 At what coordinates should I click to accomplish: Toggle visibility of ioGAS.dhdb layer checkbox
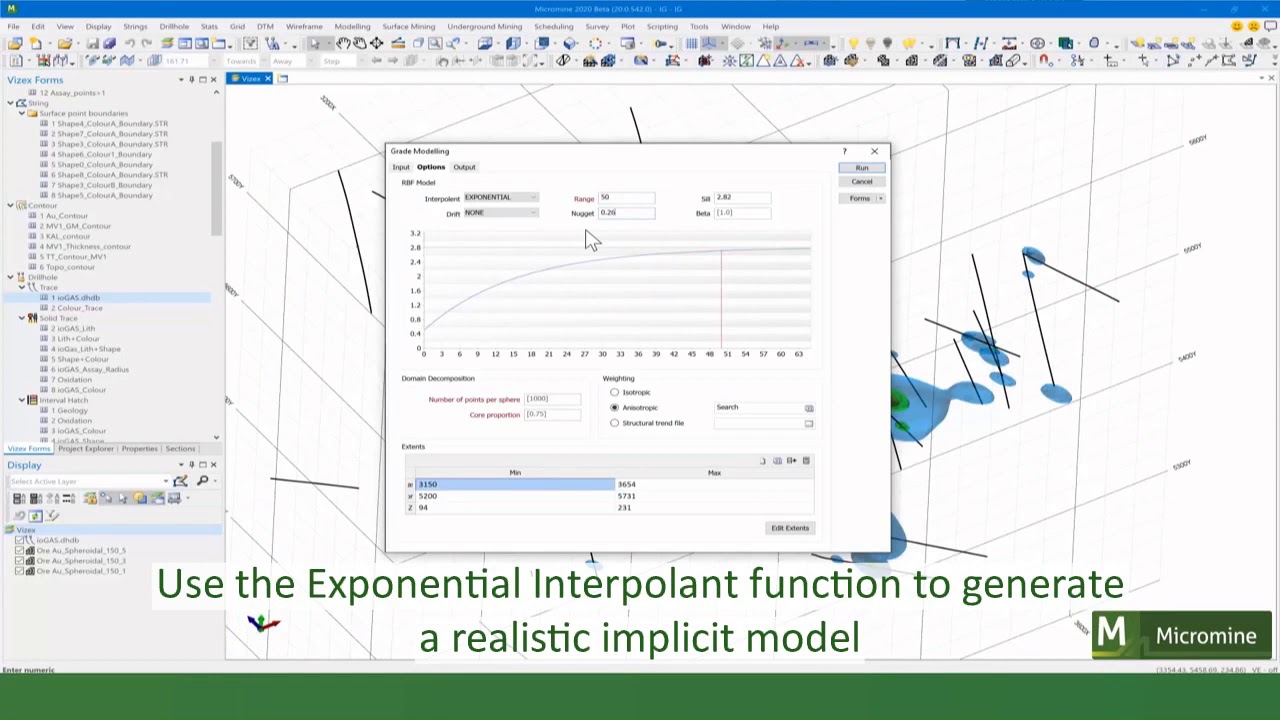19,540
